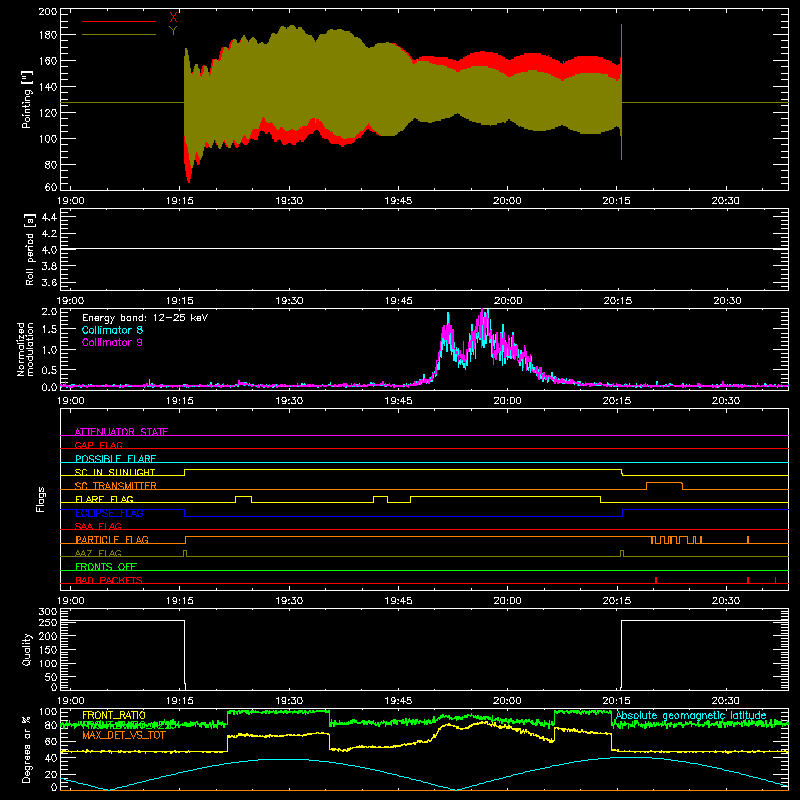Select the X legend label
This screenshot has width=800, height=800.
click(173, 18)
